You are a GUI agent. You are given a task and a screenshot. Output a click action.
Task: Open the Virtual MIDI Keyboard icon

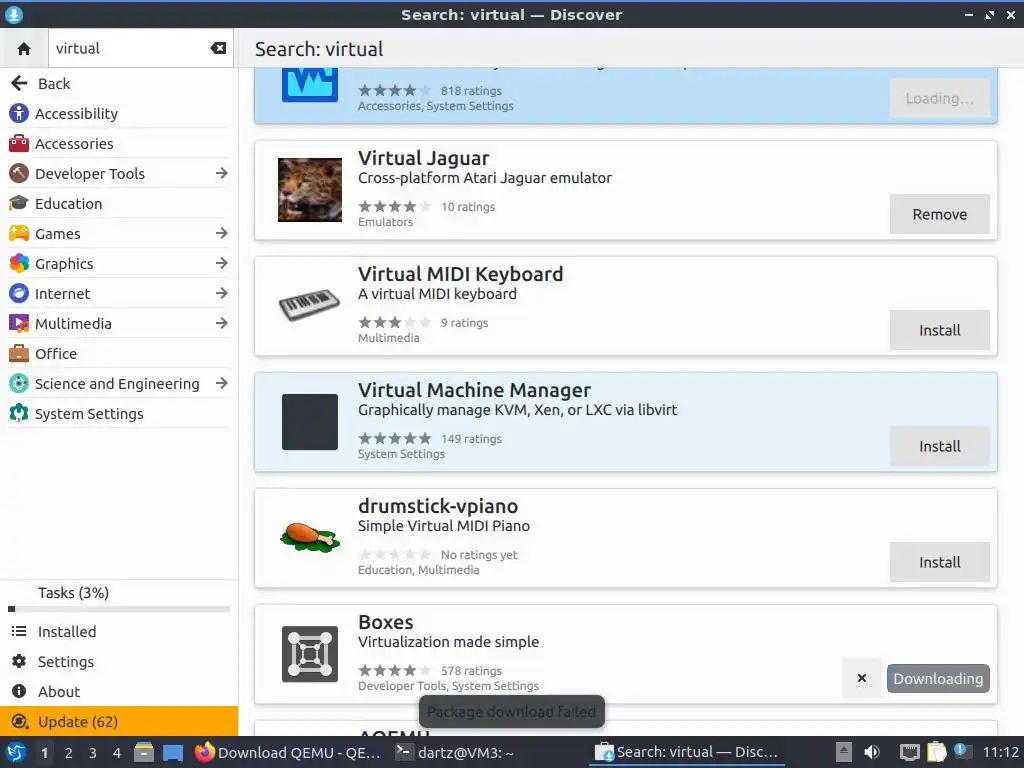click(x=310, y=305)
